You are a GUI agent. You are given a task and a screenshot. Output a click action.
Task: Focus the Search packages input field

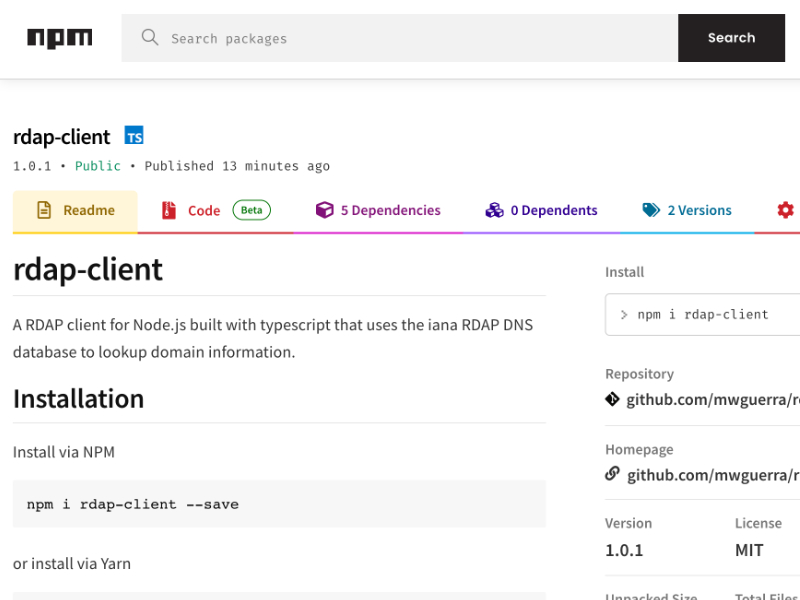pyautogui.click(x=399, y=38)
